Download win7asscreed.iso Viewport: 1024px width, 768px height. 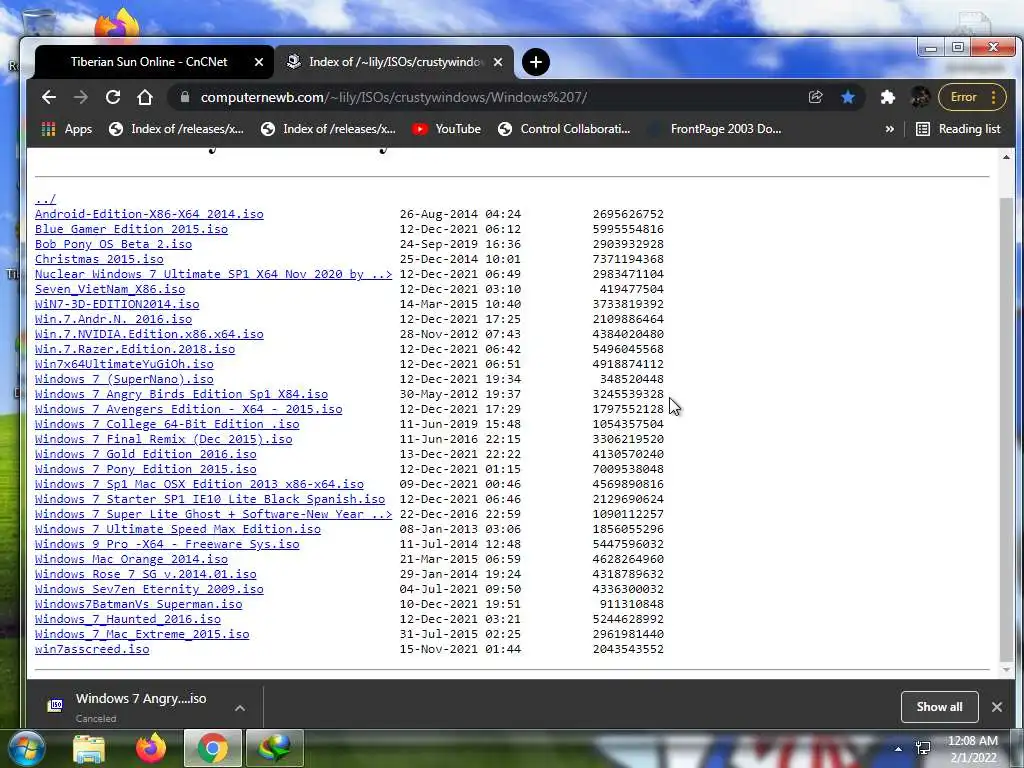(92, 650)
